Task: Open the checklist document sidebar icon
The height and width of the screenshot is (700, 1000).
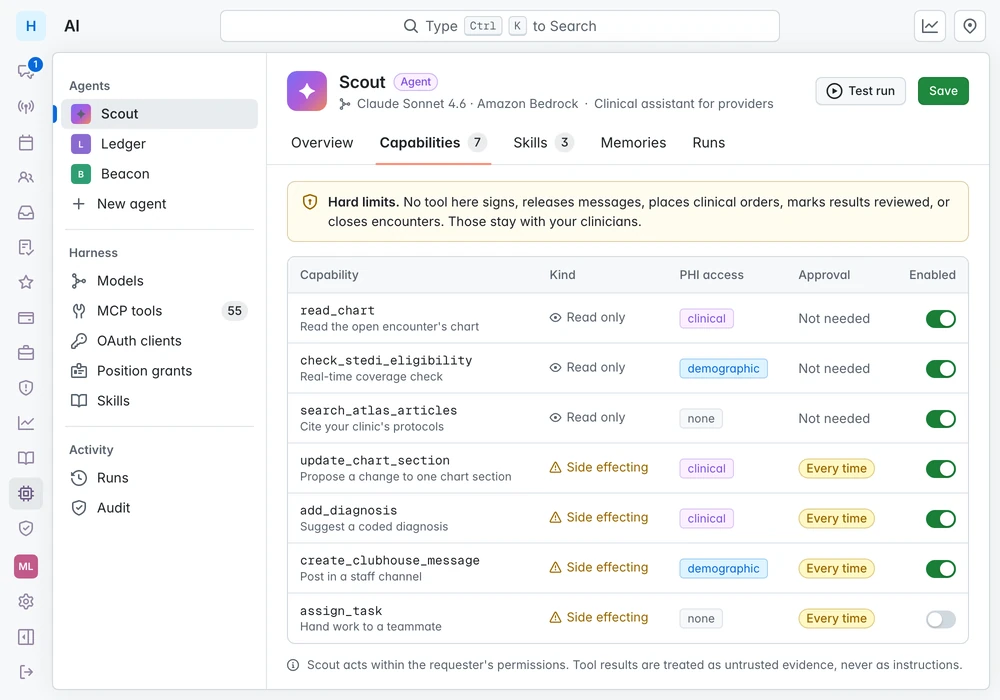Action: (x=26, y=247)
